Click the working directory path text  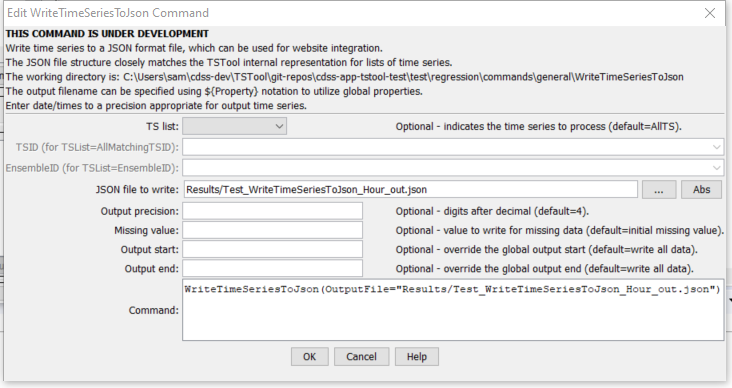(x=403, y=77)
